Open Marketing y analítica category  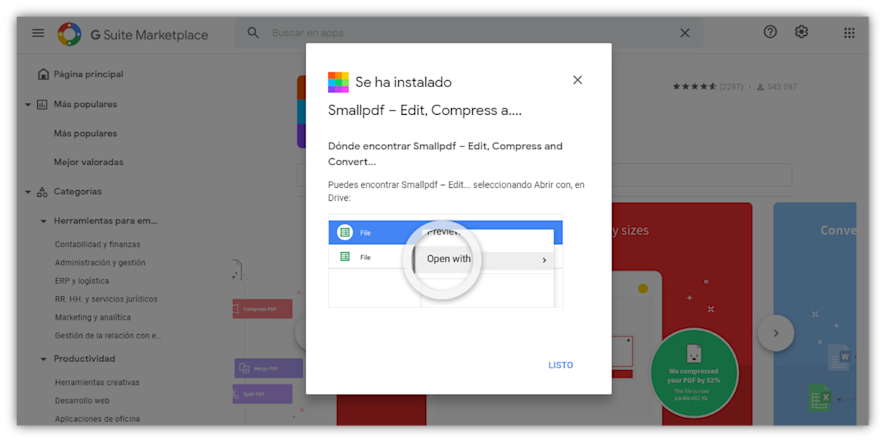click(x=93, y=317)
